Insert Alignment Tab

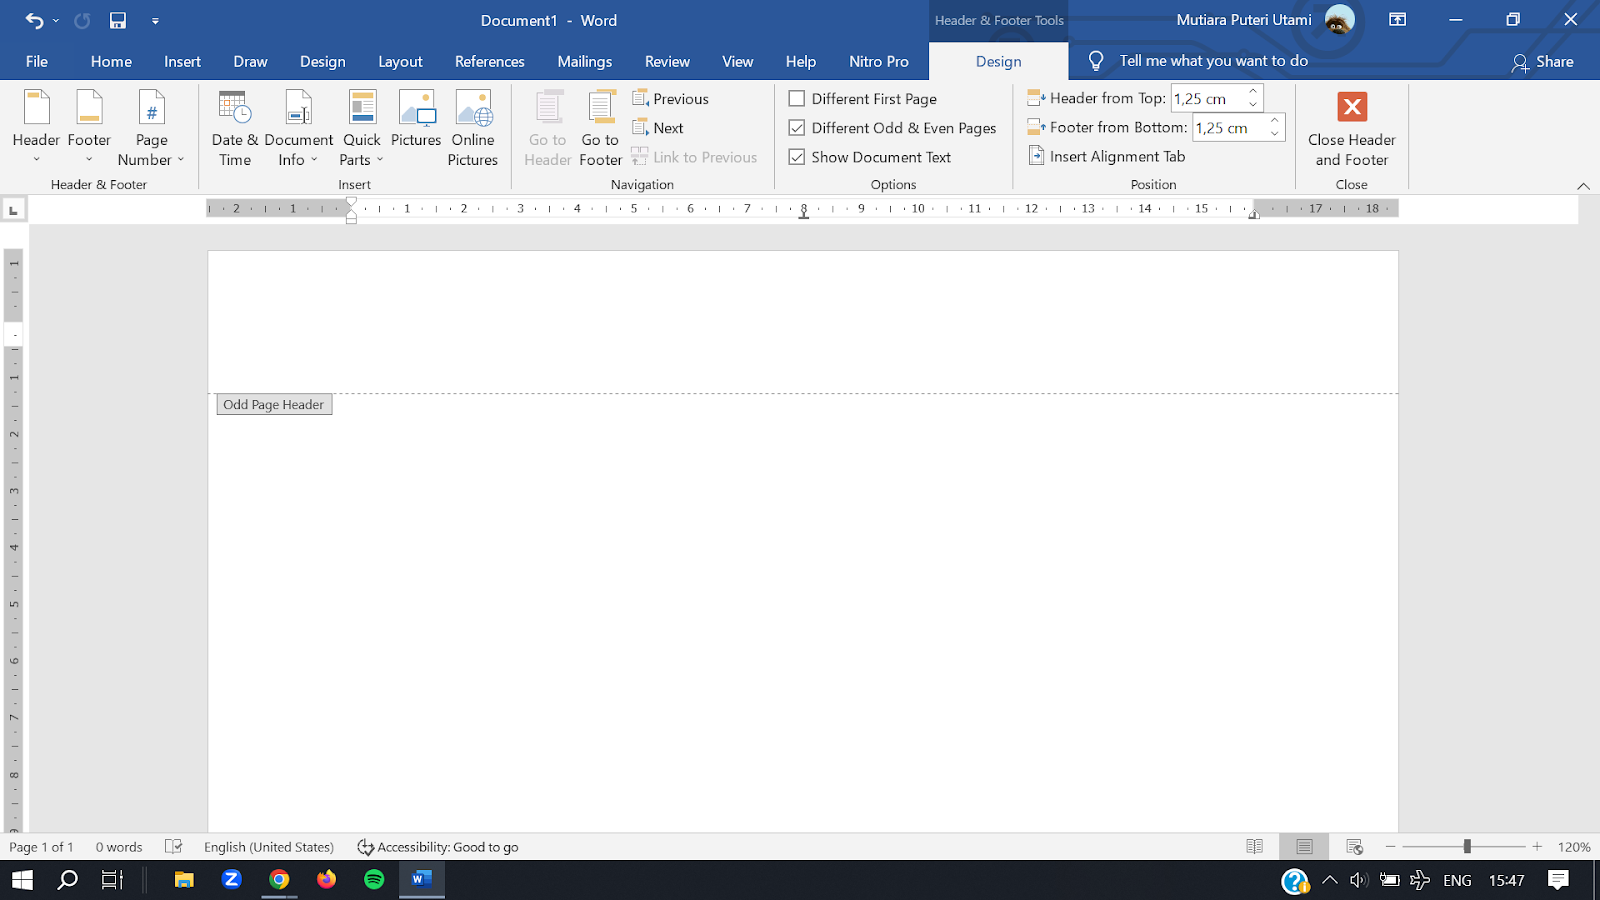coord(1106,156)
